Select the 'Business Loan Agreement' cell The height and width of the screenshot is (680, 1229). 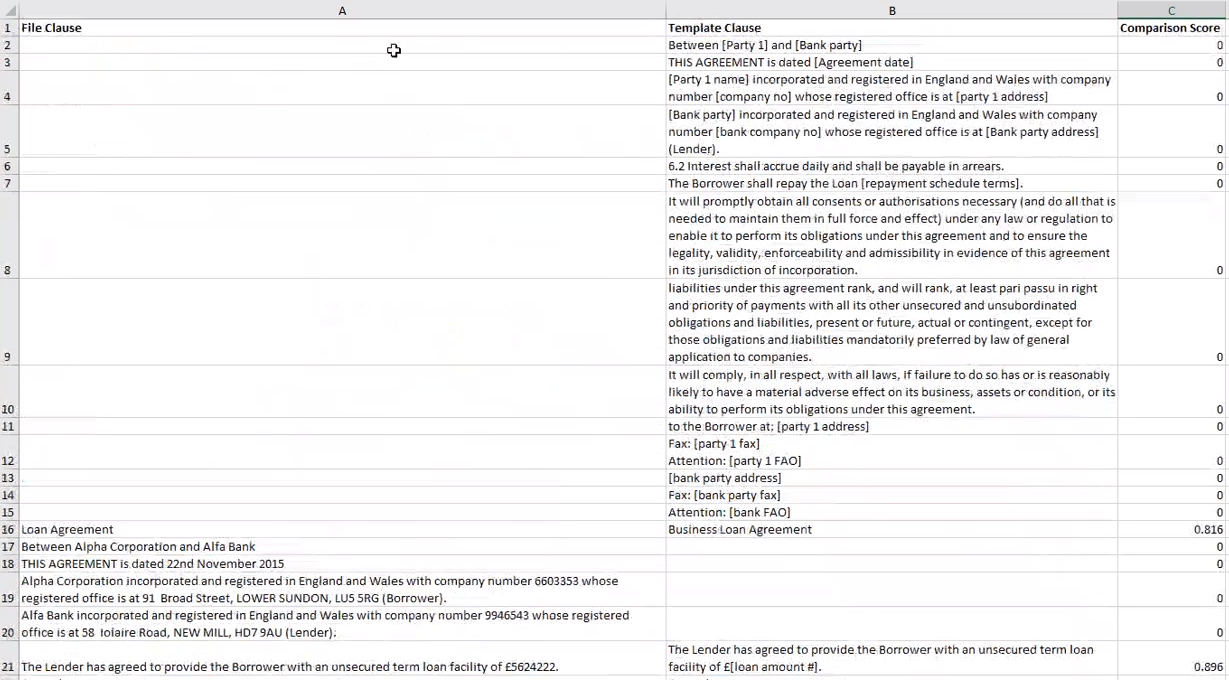pyautogui.click(x=740, y=530)
